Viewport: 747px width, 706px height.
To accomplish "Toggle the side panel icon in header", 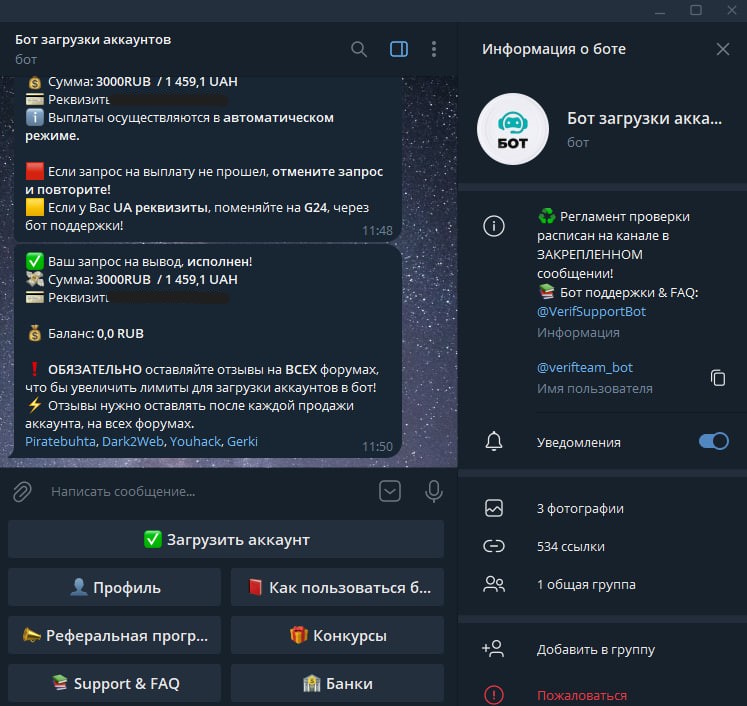I will click(x=398, y=49).
